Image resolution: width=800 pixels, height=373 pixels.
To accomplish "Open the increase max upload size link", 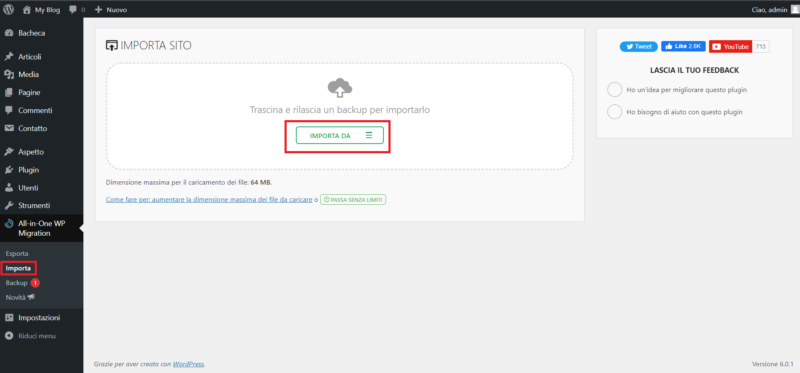I will point(209,200).
